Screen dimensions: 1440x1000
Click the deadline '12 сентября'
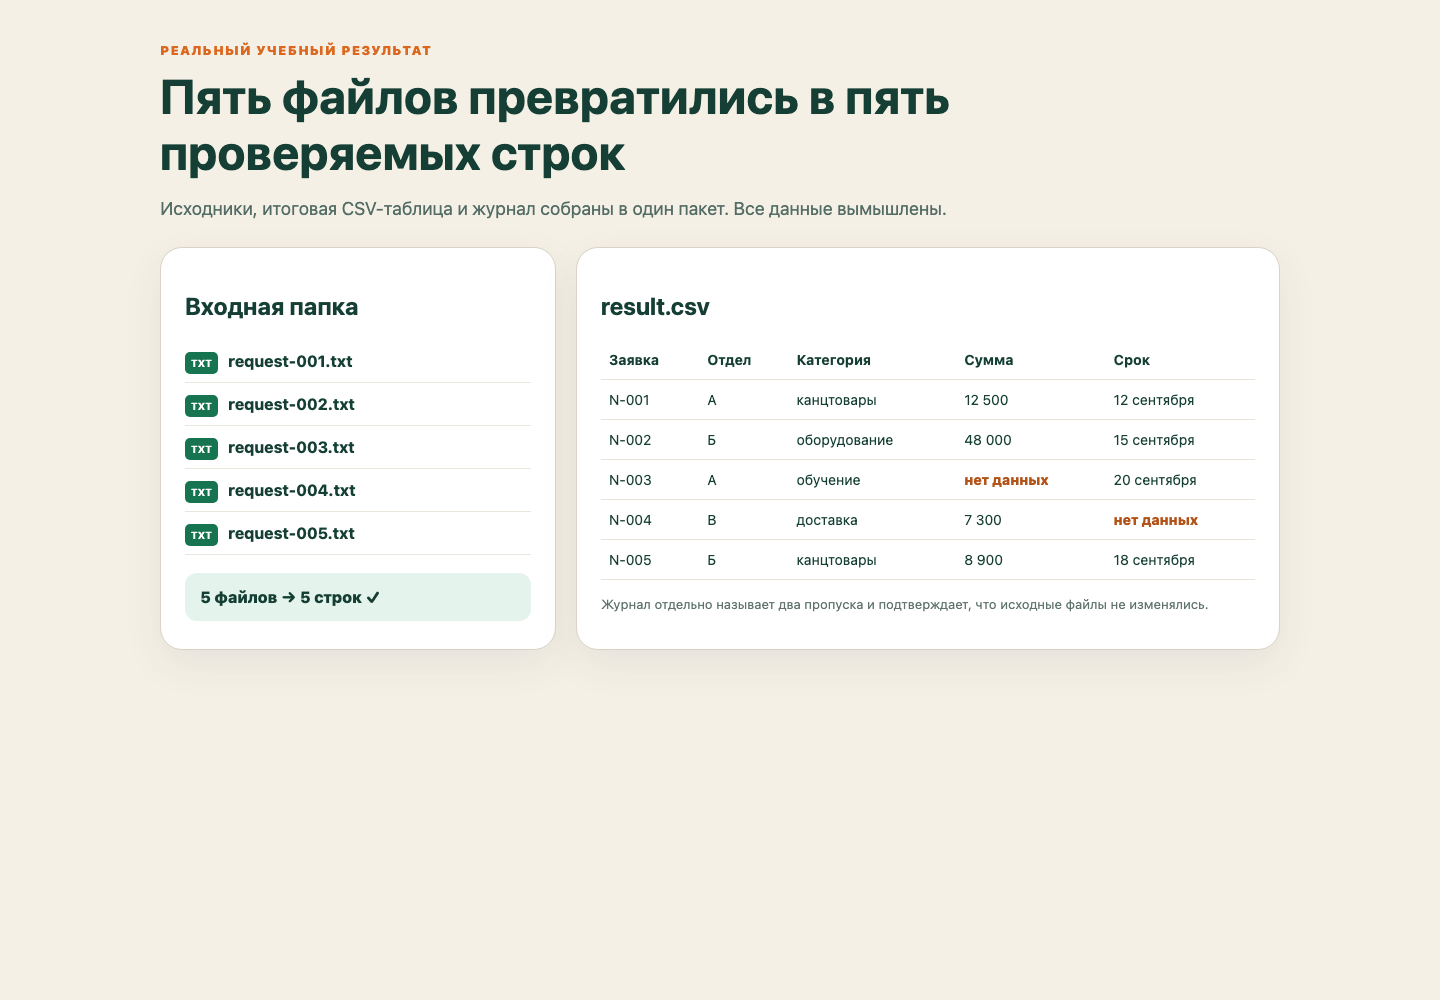point(1154,400)
